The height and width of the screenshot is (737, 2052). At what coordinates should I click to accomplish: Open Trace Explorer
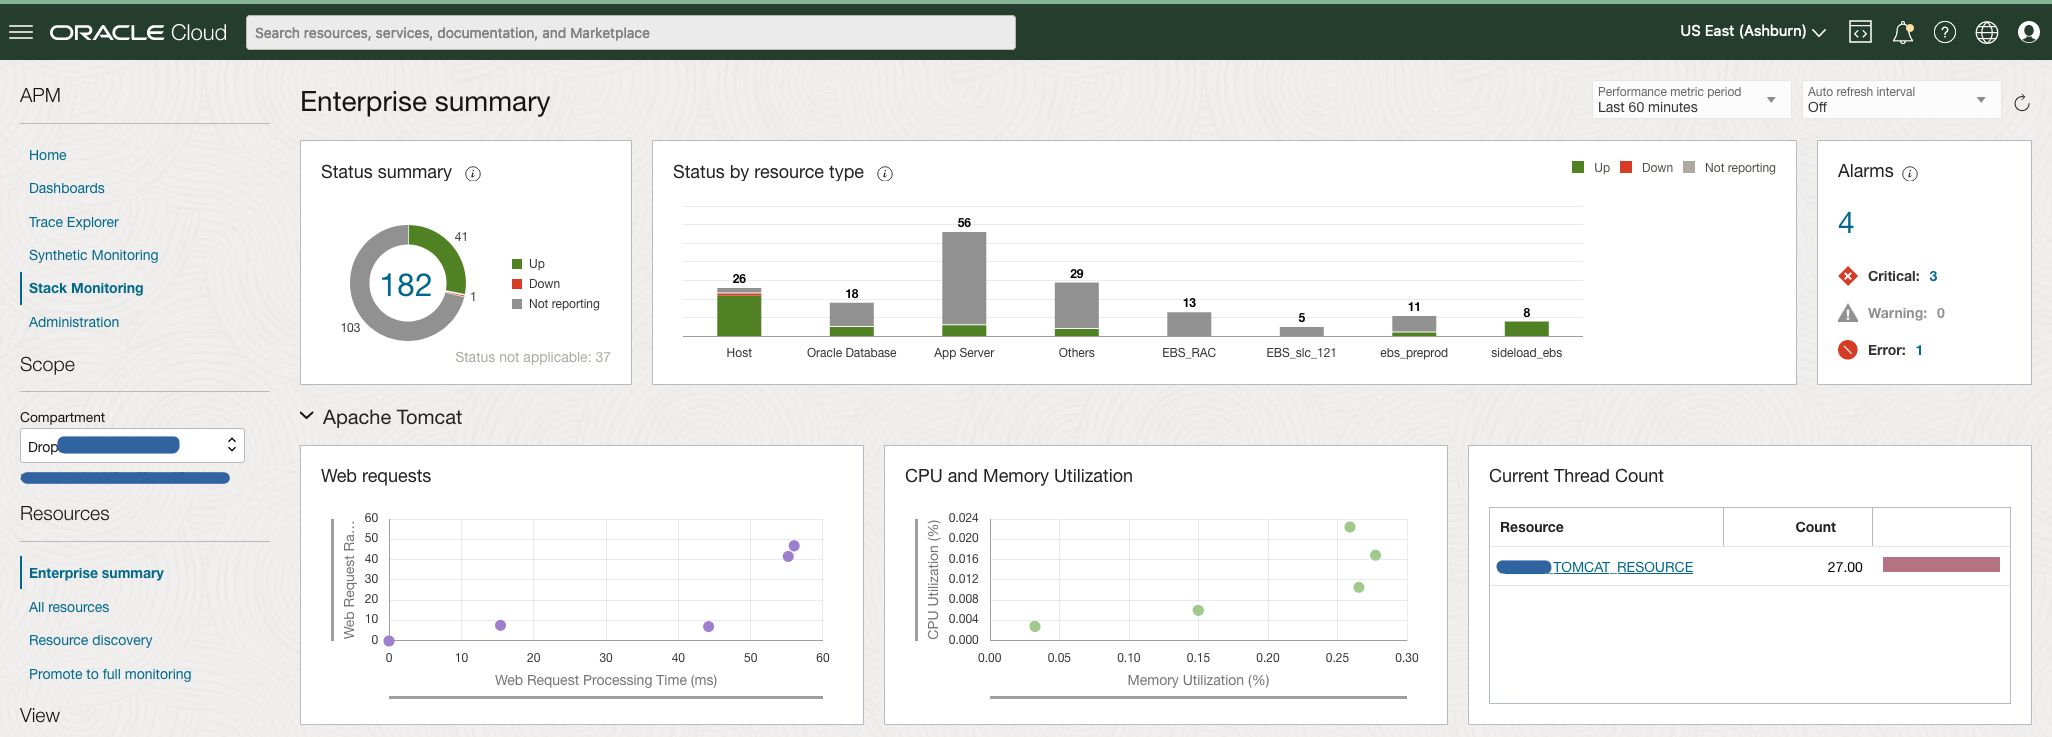tap(74, 222)
